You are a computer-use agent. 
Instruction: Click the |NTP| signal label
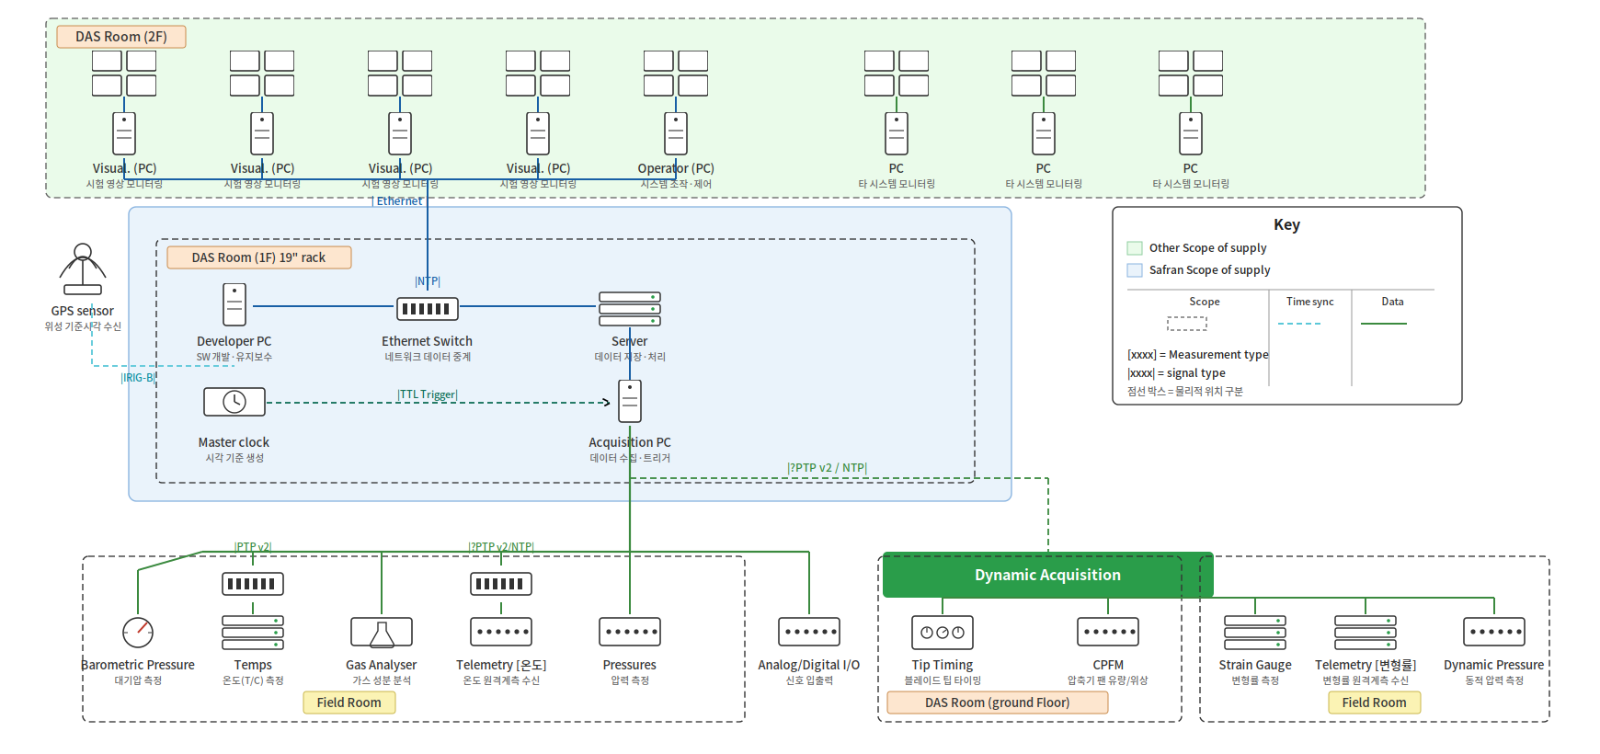(x=427, y=282)
